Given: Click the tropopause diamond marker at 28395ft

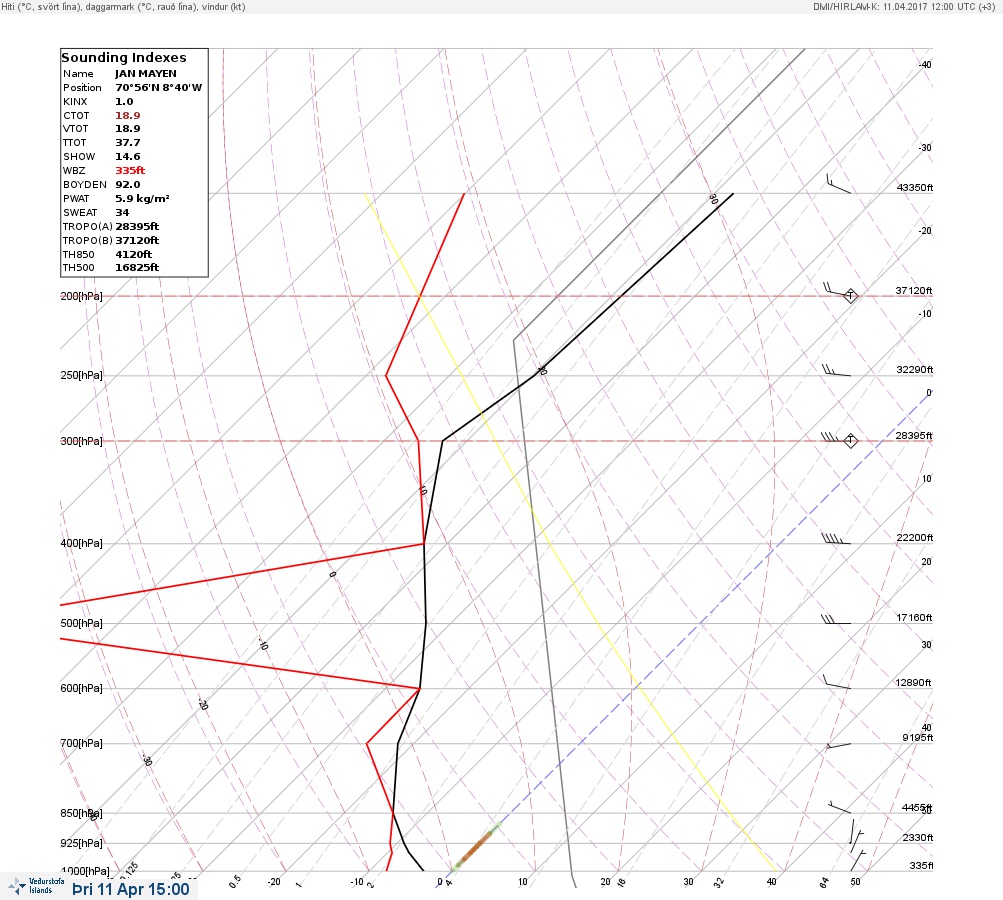Looking at the screenshot, I should click(x=850, y=441).
